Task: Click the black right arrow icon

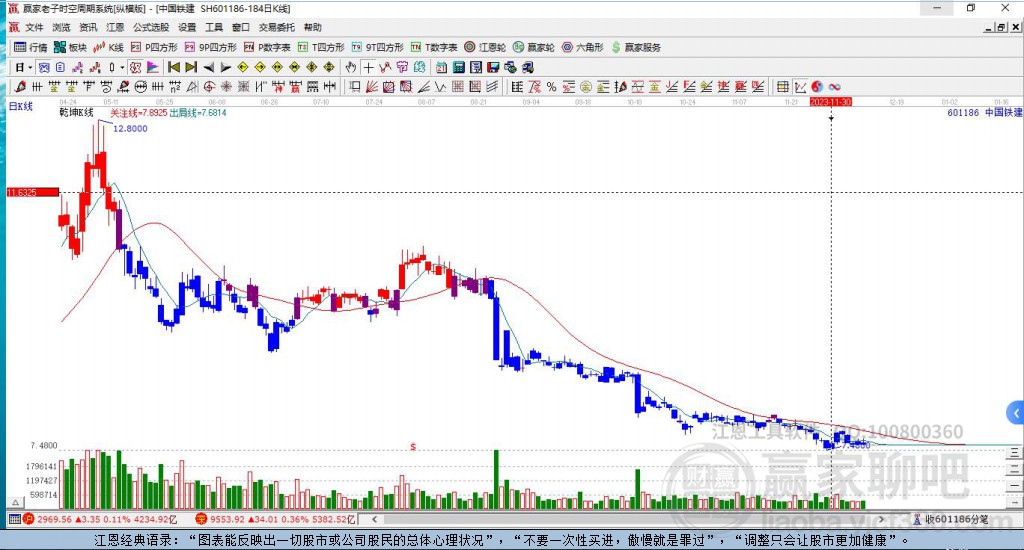Action: click(225, 67)
